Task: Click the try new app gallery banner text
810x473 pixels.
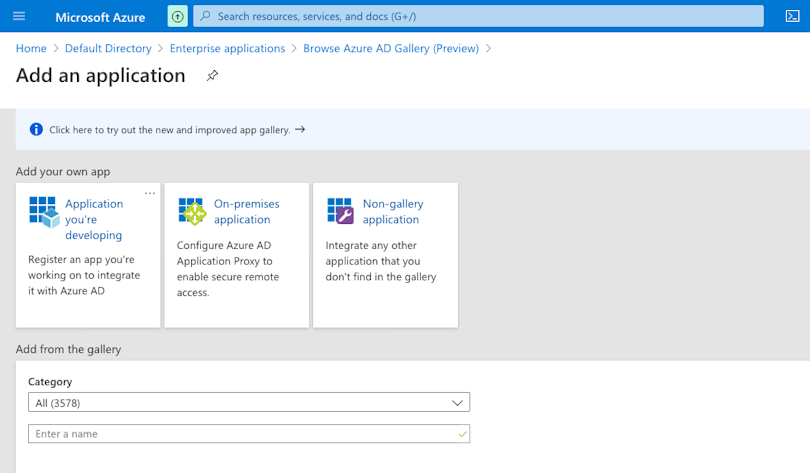Action: tap(170, 130)
